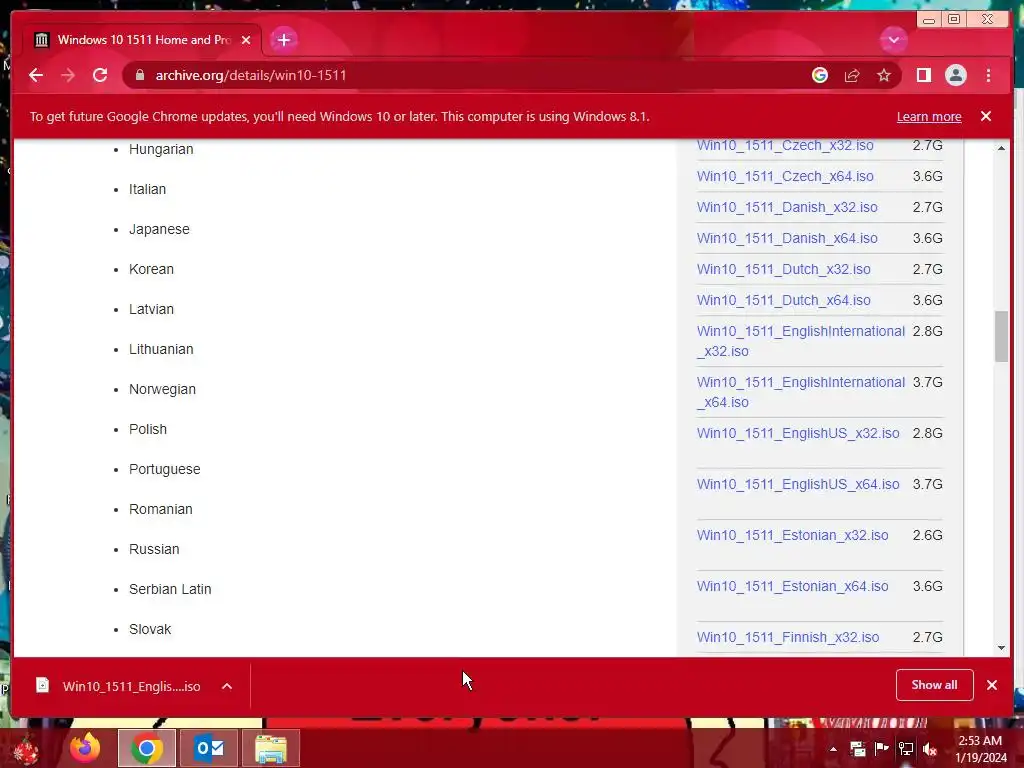Toggle the Chrome side panel
The width and height of the screenshot is (1024, 768).
923,76
